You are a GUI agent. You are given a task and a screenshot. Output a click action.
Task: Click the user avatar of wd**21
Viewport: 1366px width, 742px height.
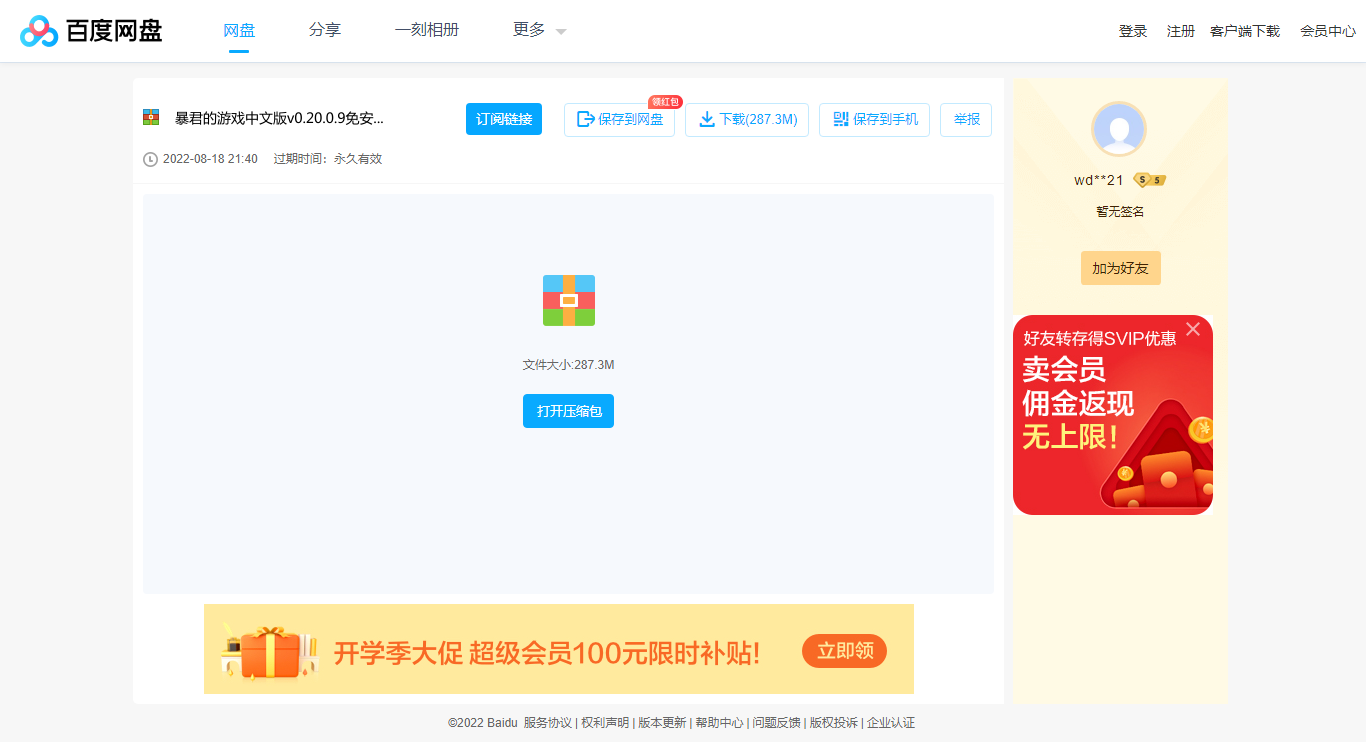1120,128
